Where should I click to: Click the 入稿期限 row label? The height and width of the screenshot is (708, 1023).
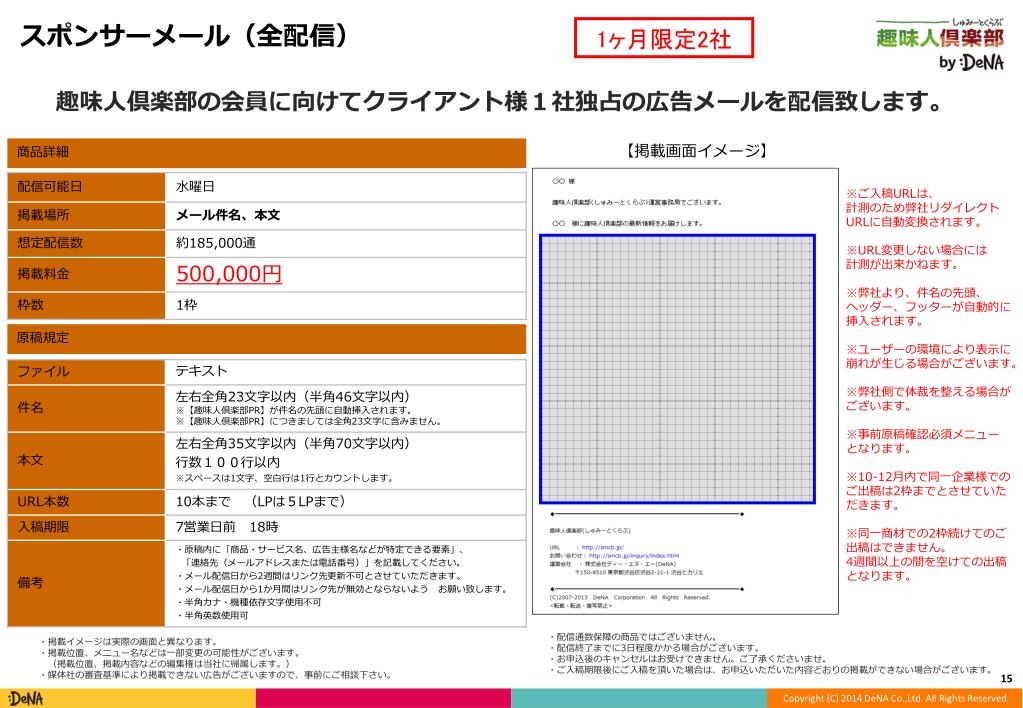click(86, 527)
